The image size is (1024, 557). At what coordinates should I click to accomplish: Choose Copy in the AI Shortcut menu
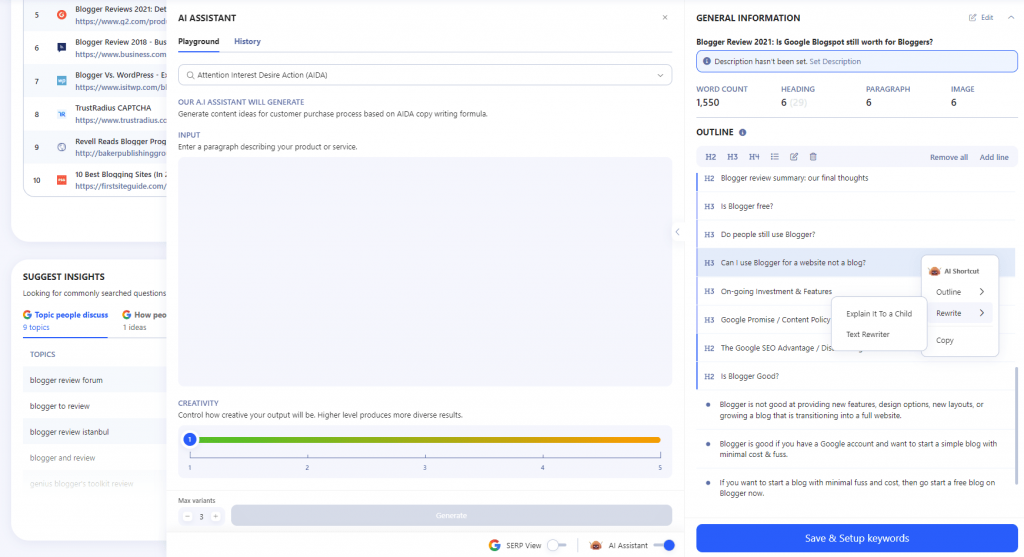tap(944, 340)
